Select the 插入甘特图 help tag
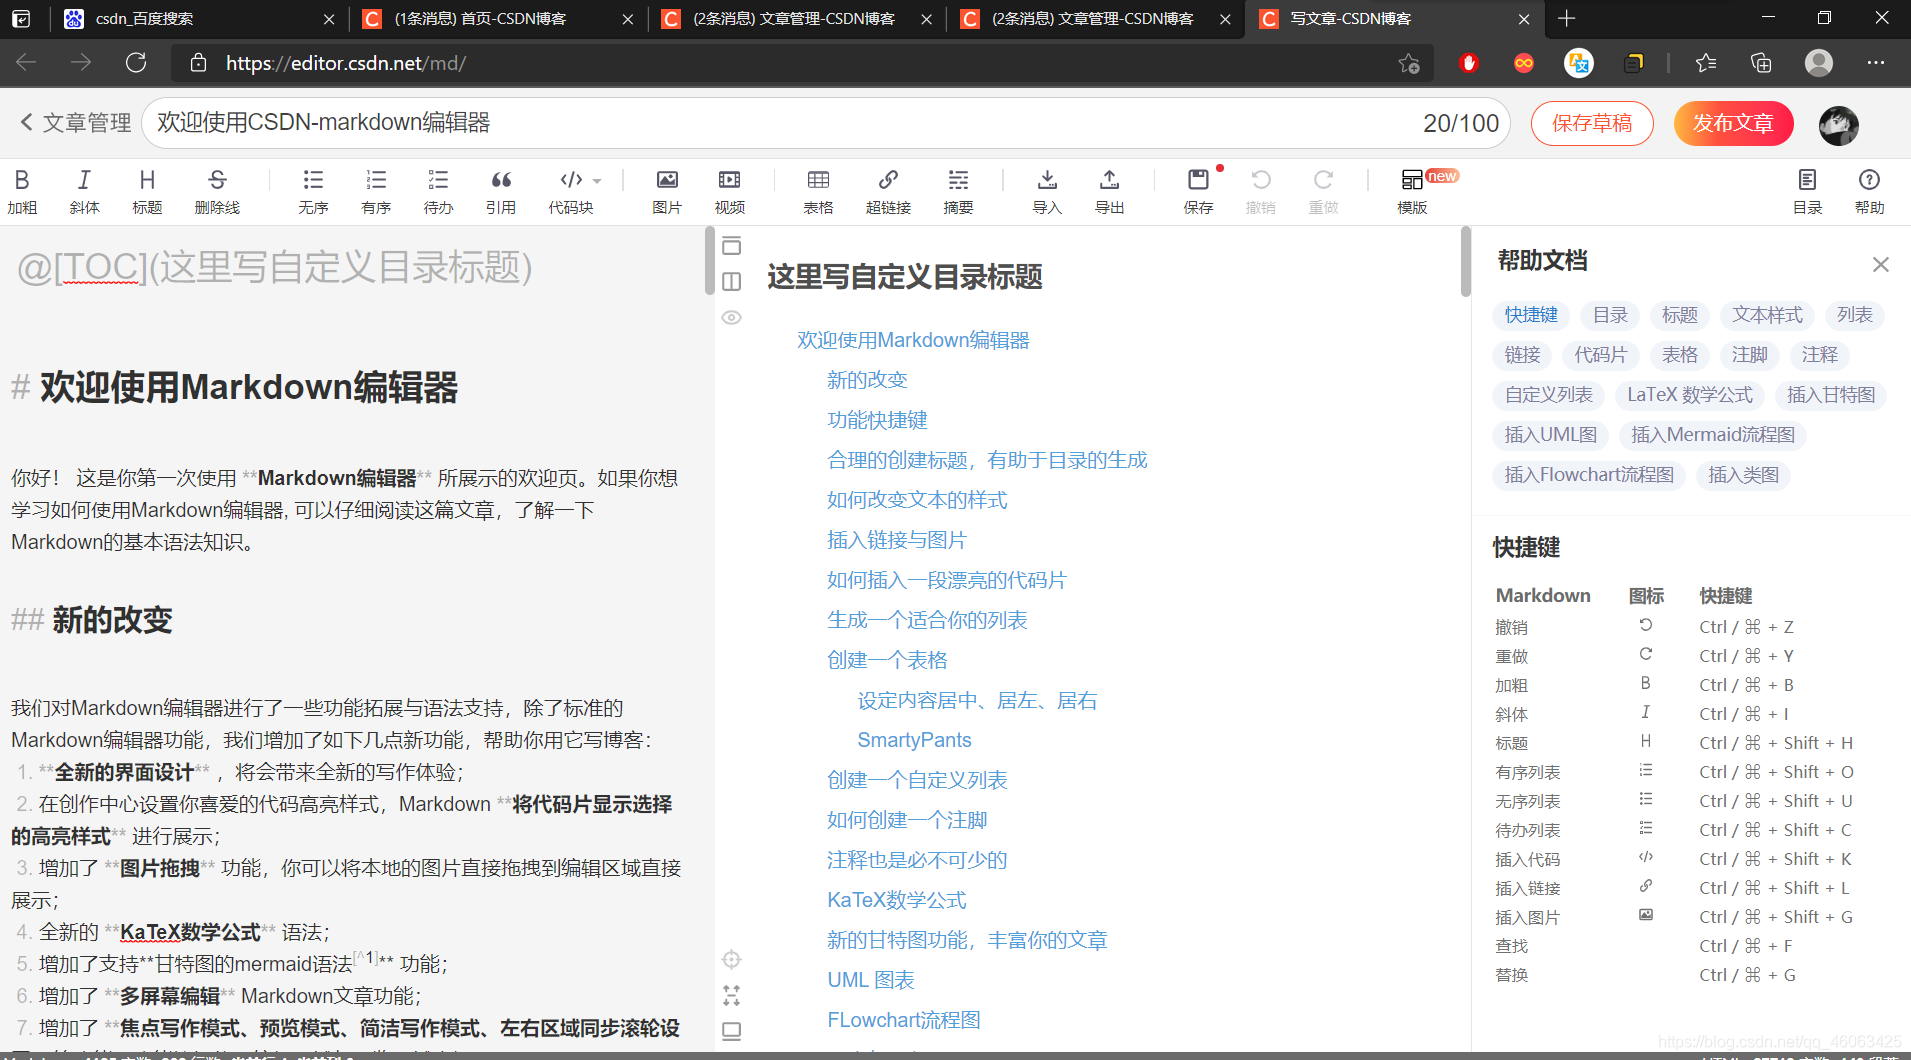 (1831, 395)
